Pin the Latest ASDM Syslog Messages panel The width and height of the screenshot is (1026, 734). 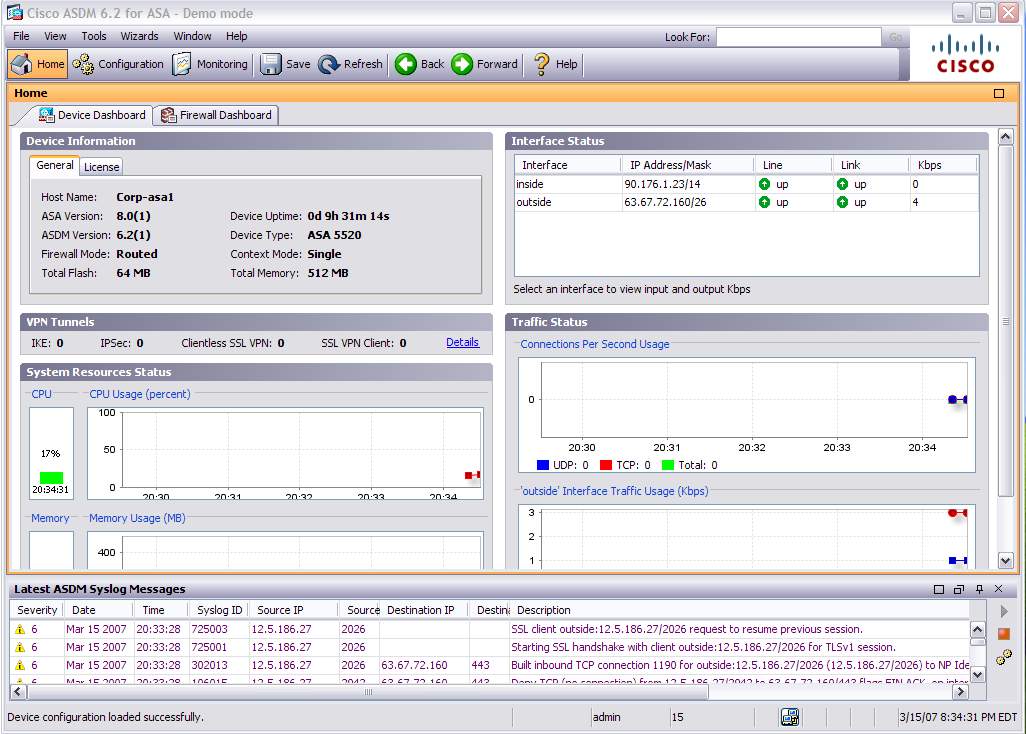[979, 589]
